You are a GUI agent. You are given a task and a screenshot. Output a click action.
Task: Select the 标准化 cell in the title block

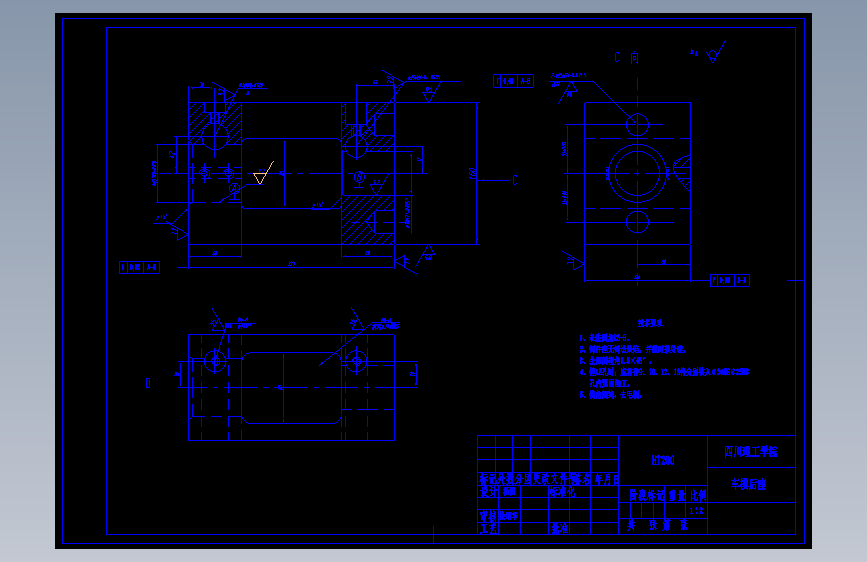[x=562, y=492]
